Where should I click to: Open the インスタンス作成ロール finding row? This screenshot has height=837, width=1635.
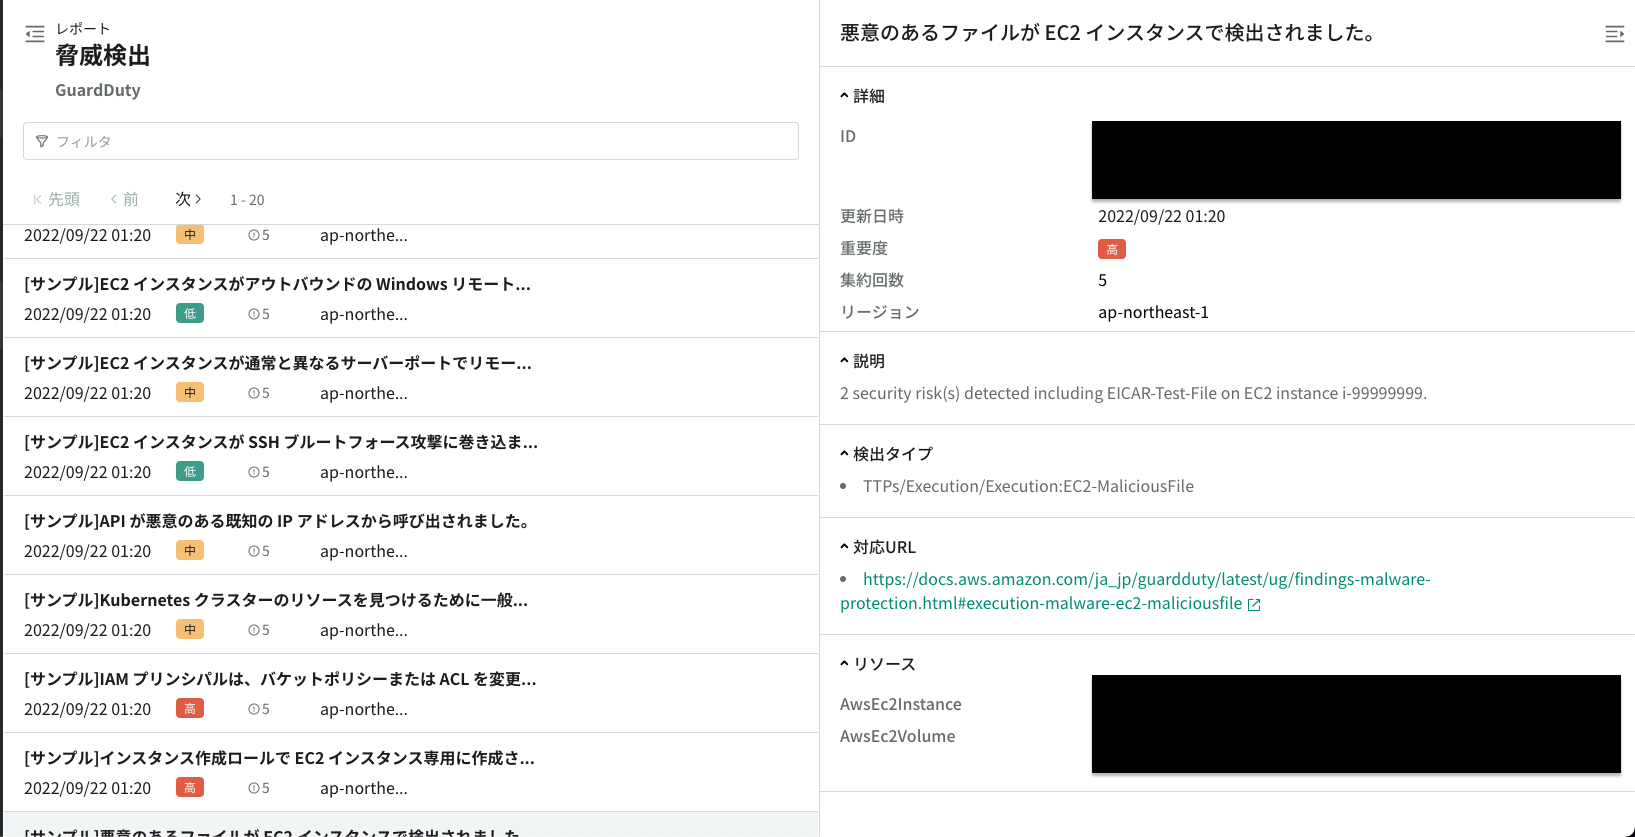tap(411, 772)
